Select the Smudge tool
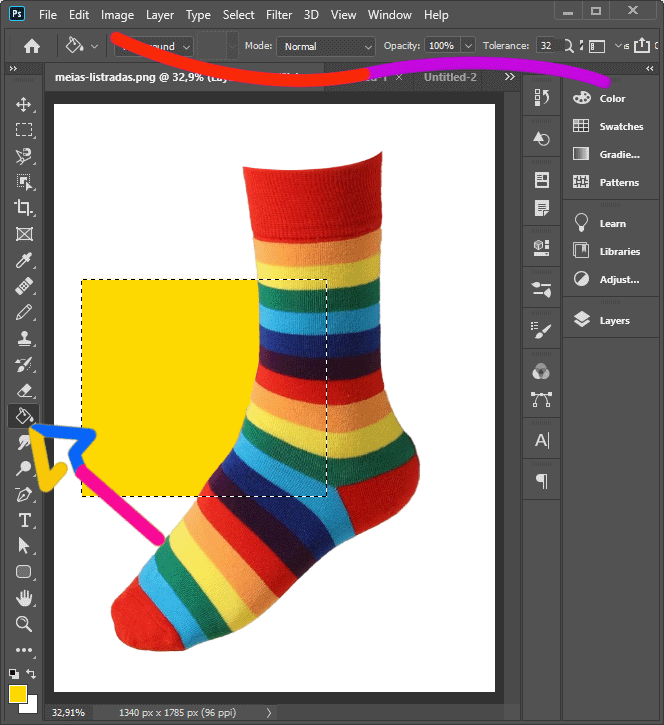The width and height of the screenshot is (664, 725). [24, 442]
